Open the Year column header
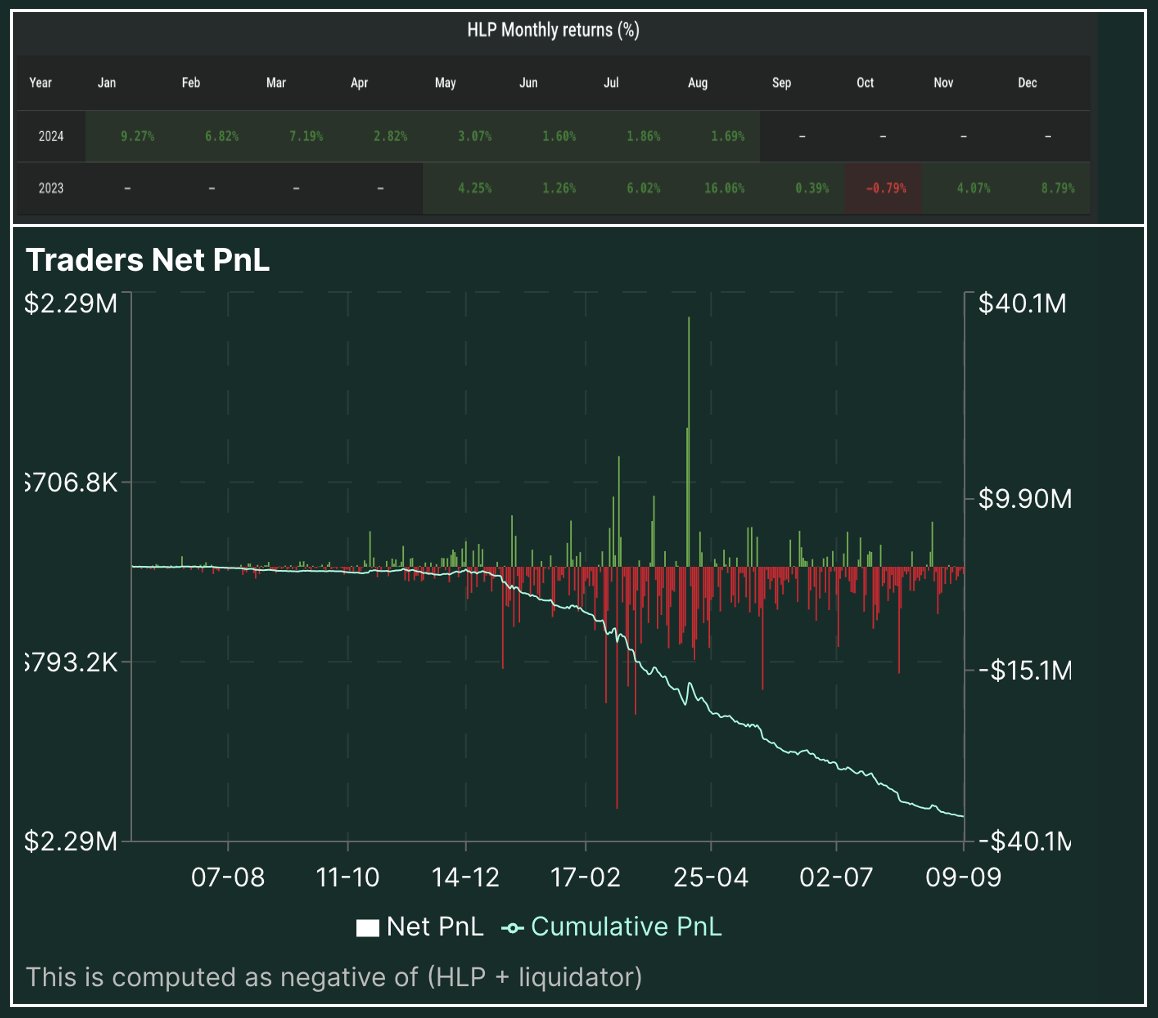 pos(41,83)
